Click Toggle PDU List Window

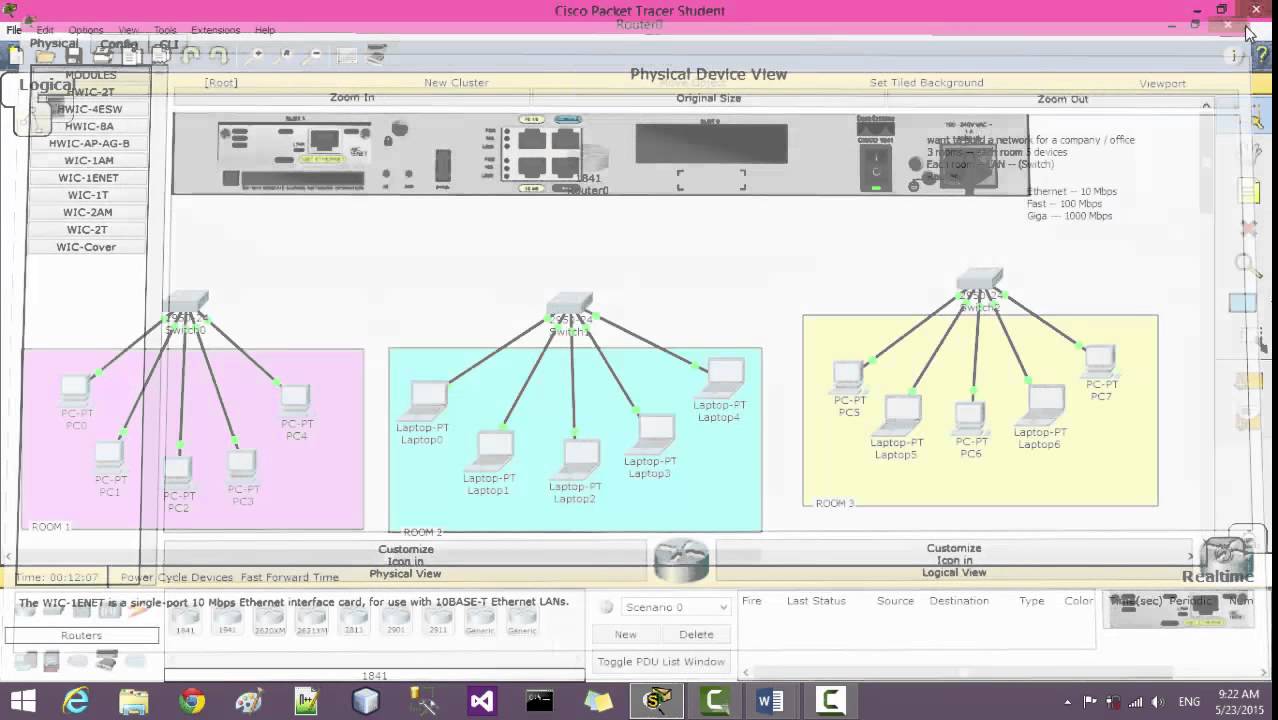pos(661,661)
